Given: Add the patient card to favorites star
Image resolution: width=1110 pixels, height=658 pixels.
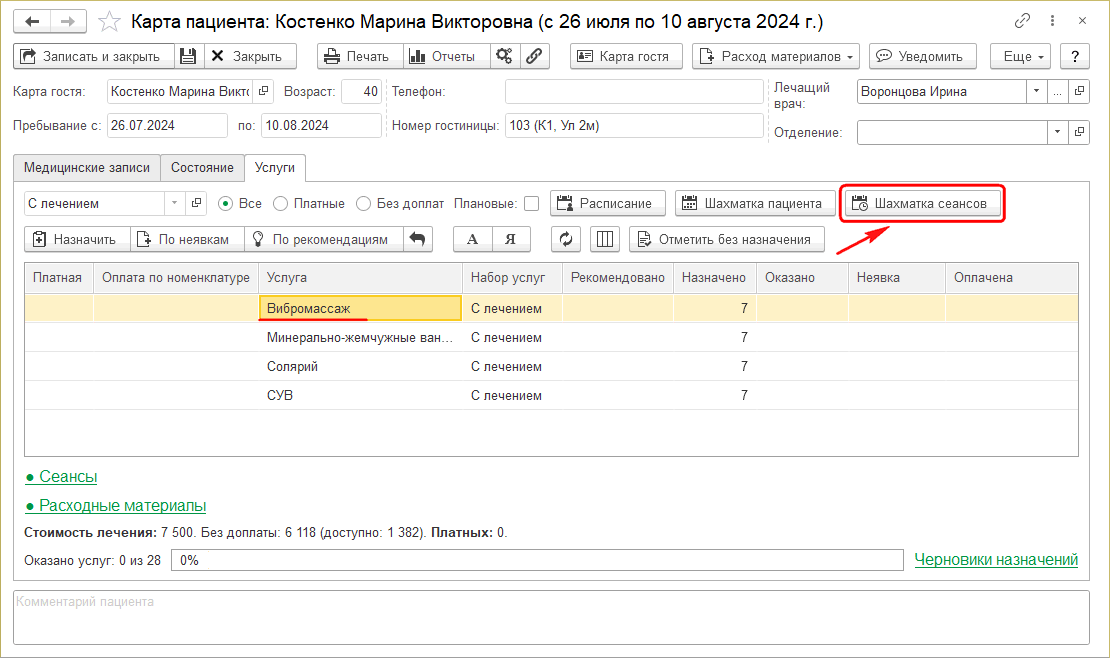Looking at the screenshot, I should click(112, 21).
